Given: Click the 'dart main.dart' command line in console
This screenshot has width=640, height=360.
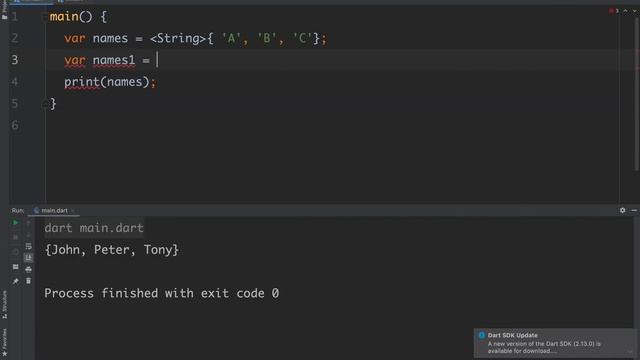Looking at the screenshot, I should pyautogui.click(x=94, y=228).
